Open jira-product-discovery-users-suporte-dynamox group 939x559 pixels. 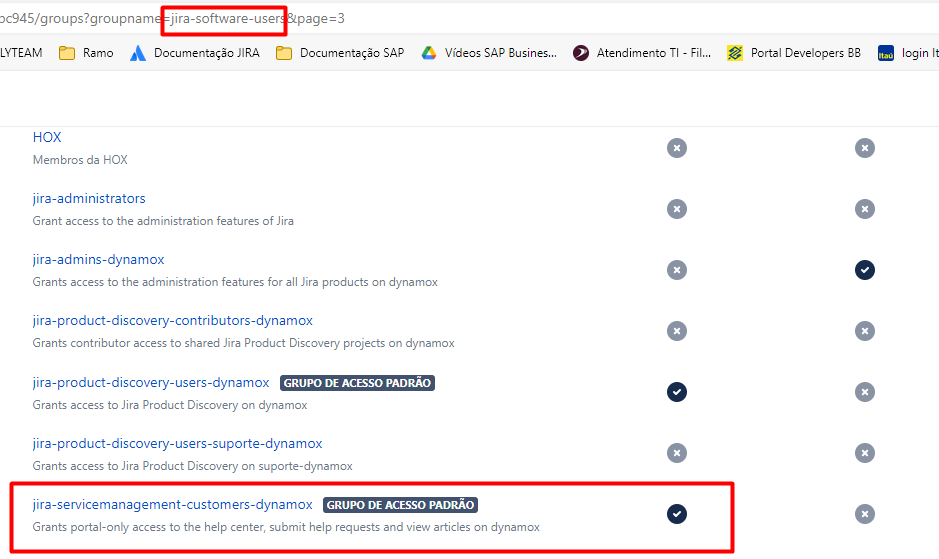pyautogui.click(x=177, y=443)
